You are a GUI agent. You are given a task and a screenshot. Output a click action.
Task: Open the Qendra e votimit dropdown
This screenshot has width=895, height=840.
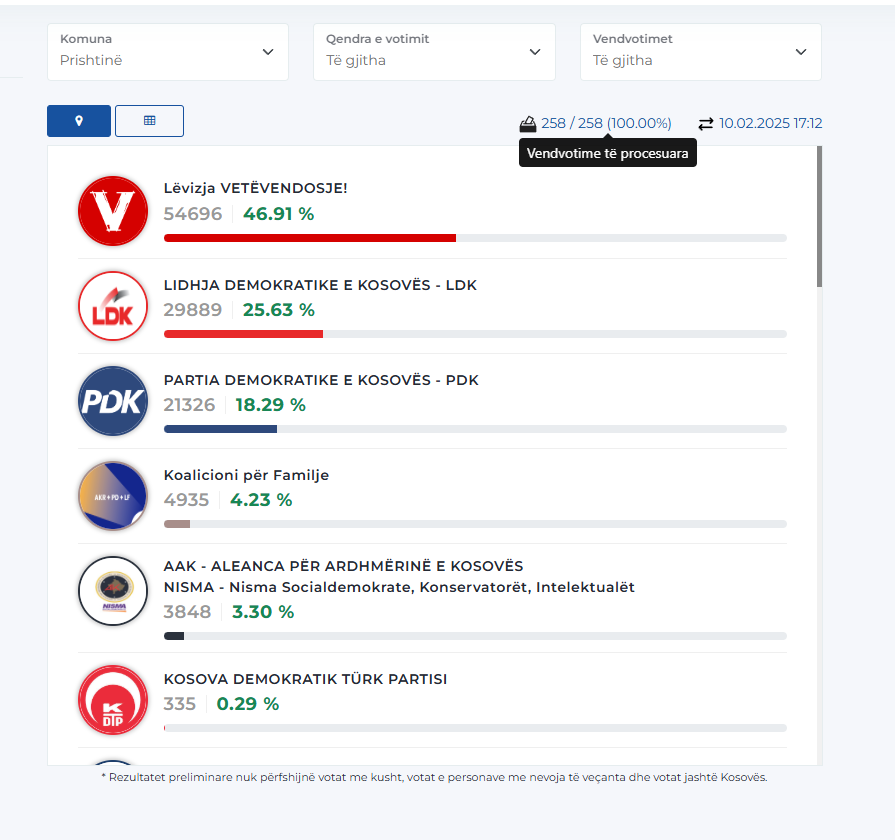pyautogui.click(x=434, y=52)
